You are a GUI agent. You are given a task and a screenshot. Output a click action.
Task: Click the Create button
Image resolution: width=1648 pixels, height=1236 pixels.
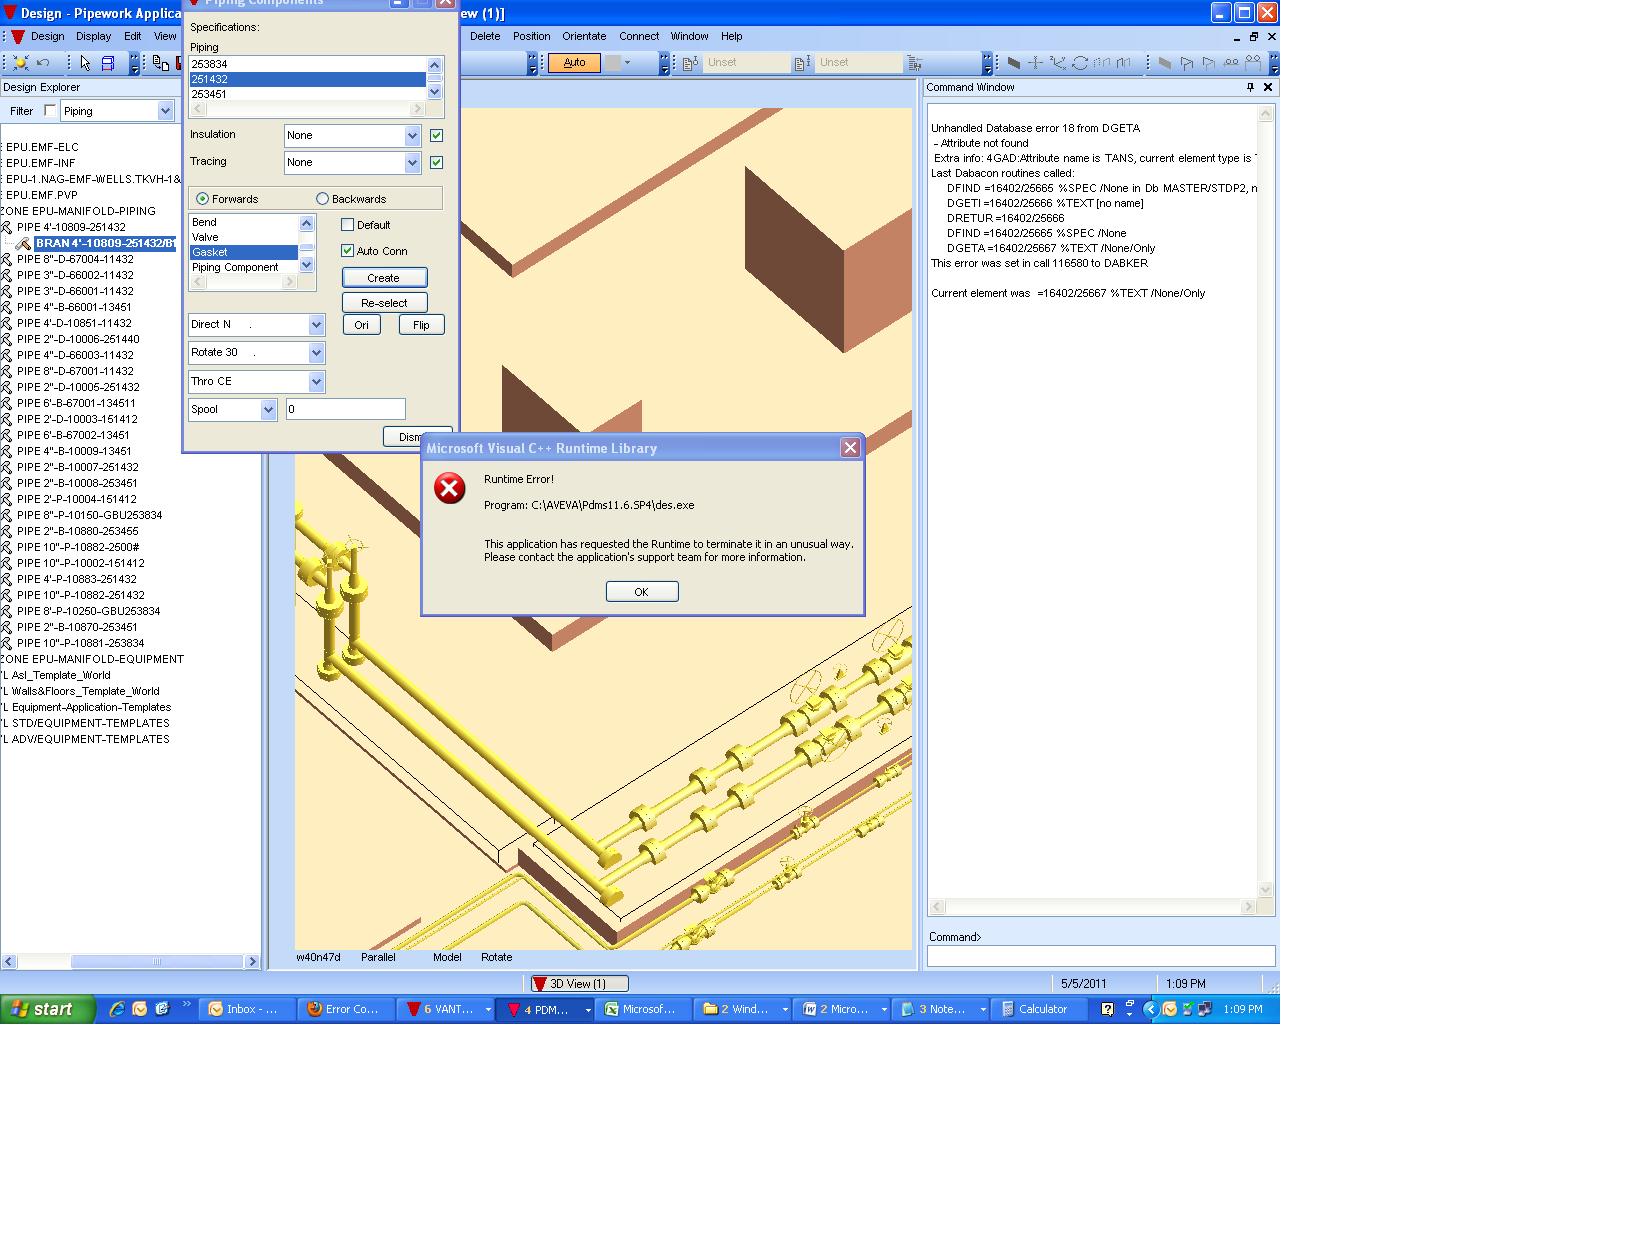pos(384,278)
